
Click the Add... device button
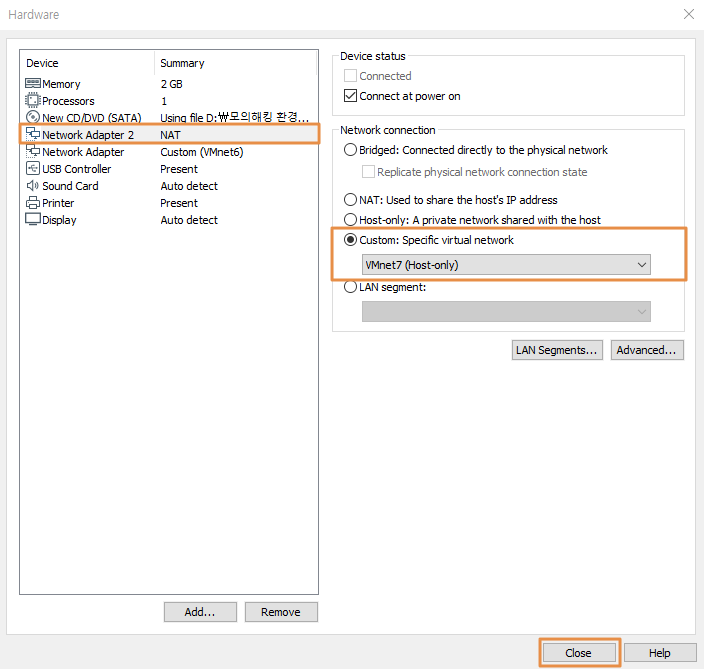(x=200, y=612)
